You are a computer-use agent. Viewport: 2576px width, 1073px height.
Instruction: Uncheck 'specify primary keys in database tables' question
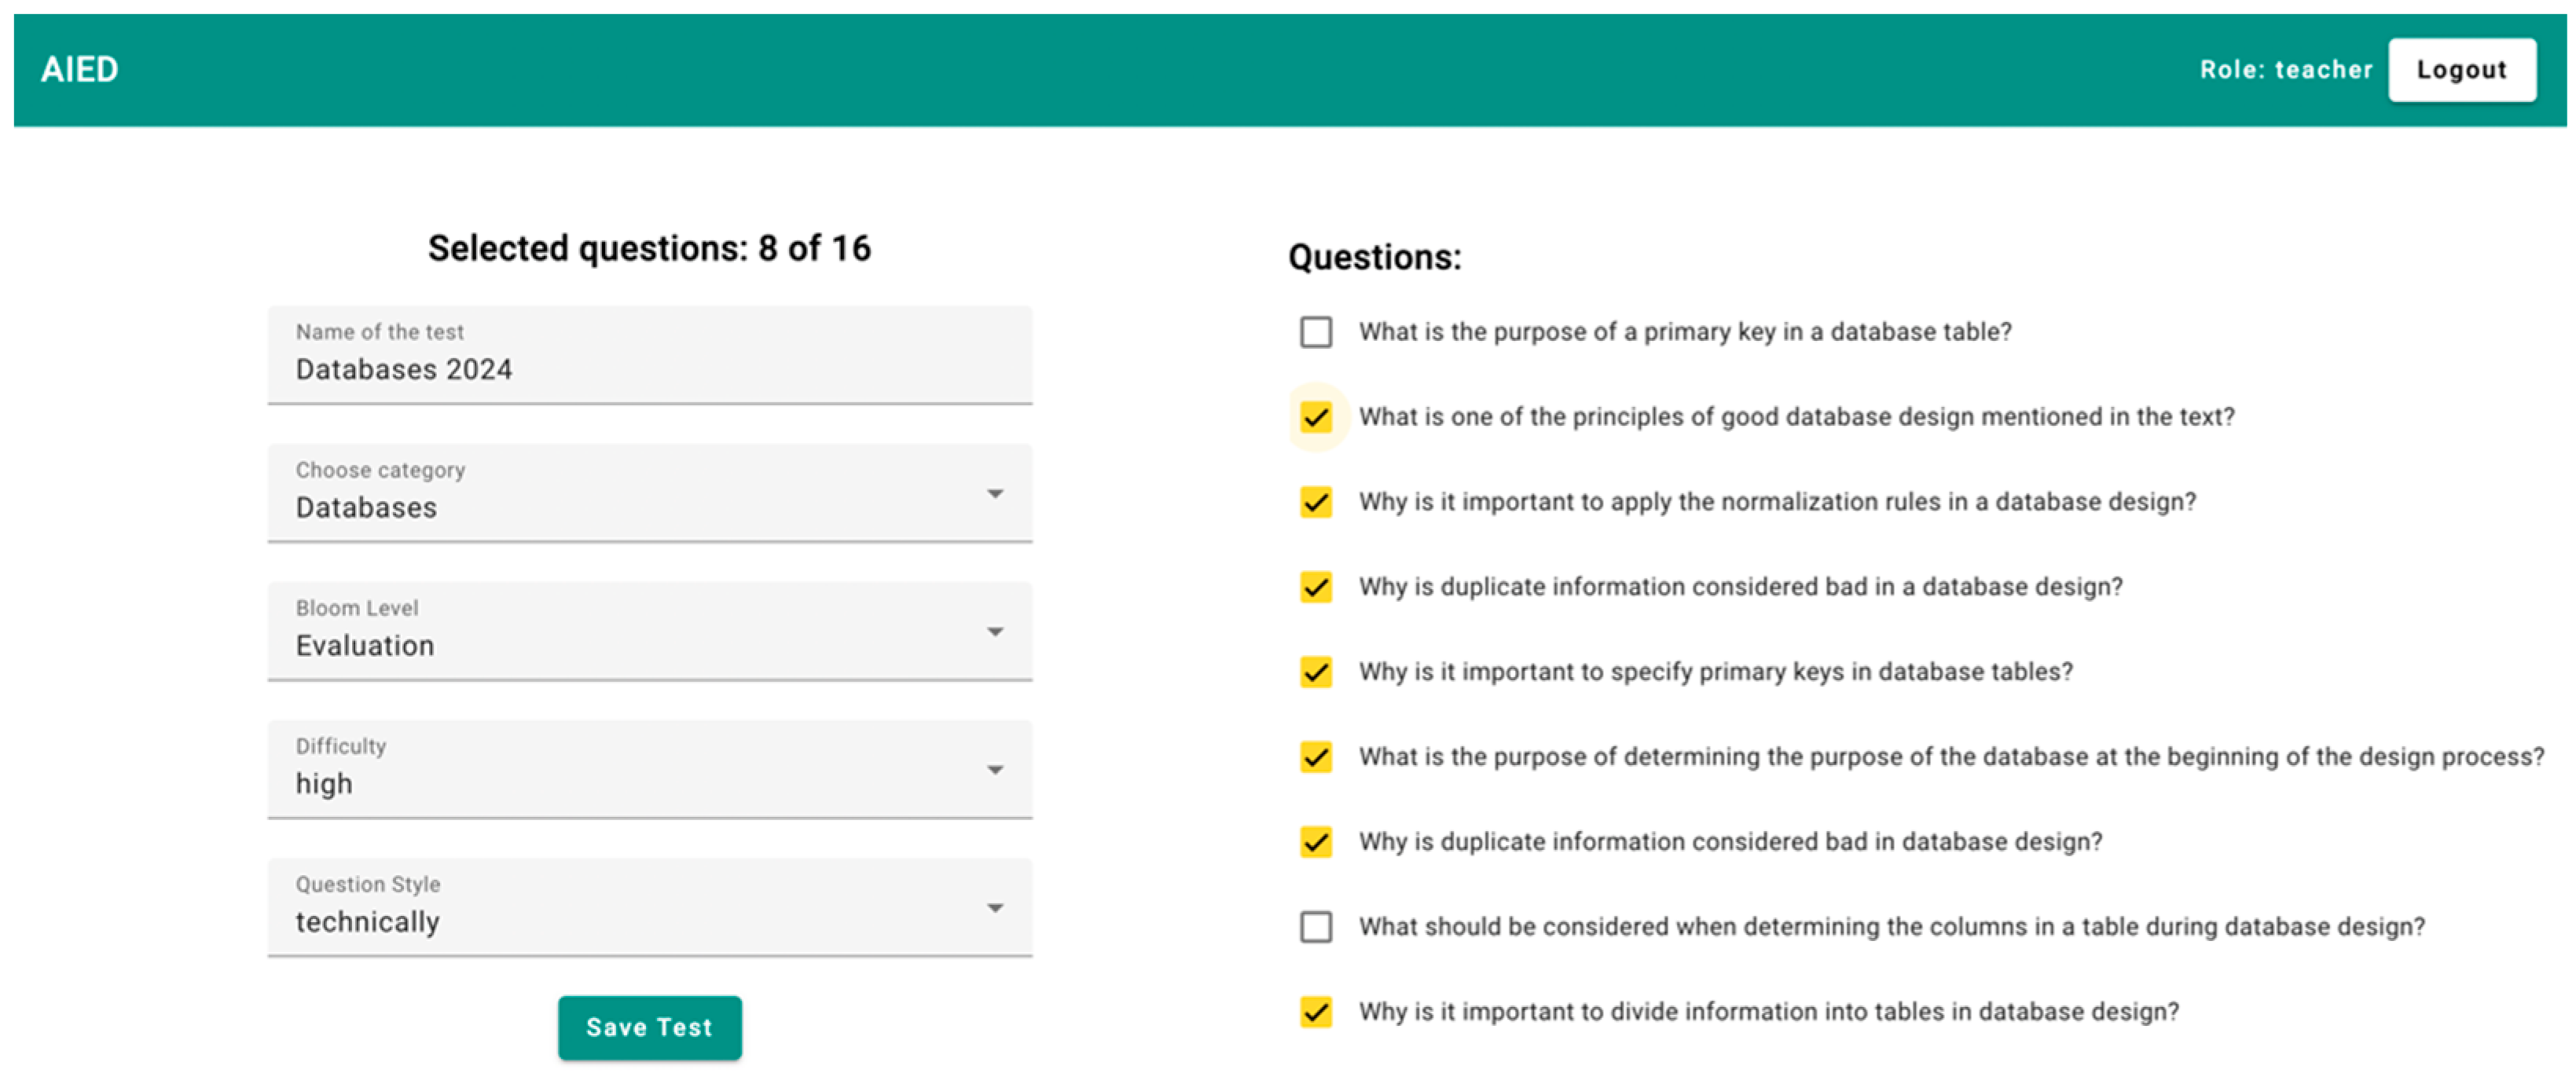click(1316, 672)
